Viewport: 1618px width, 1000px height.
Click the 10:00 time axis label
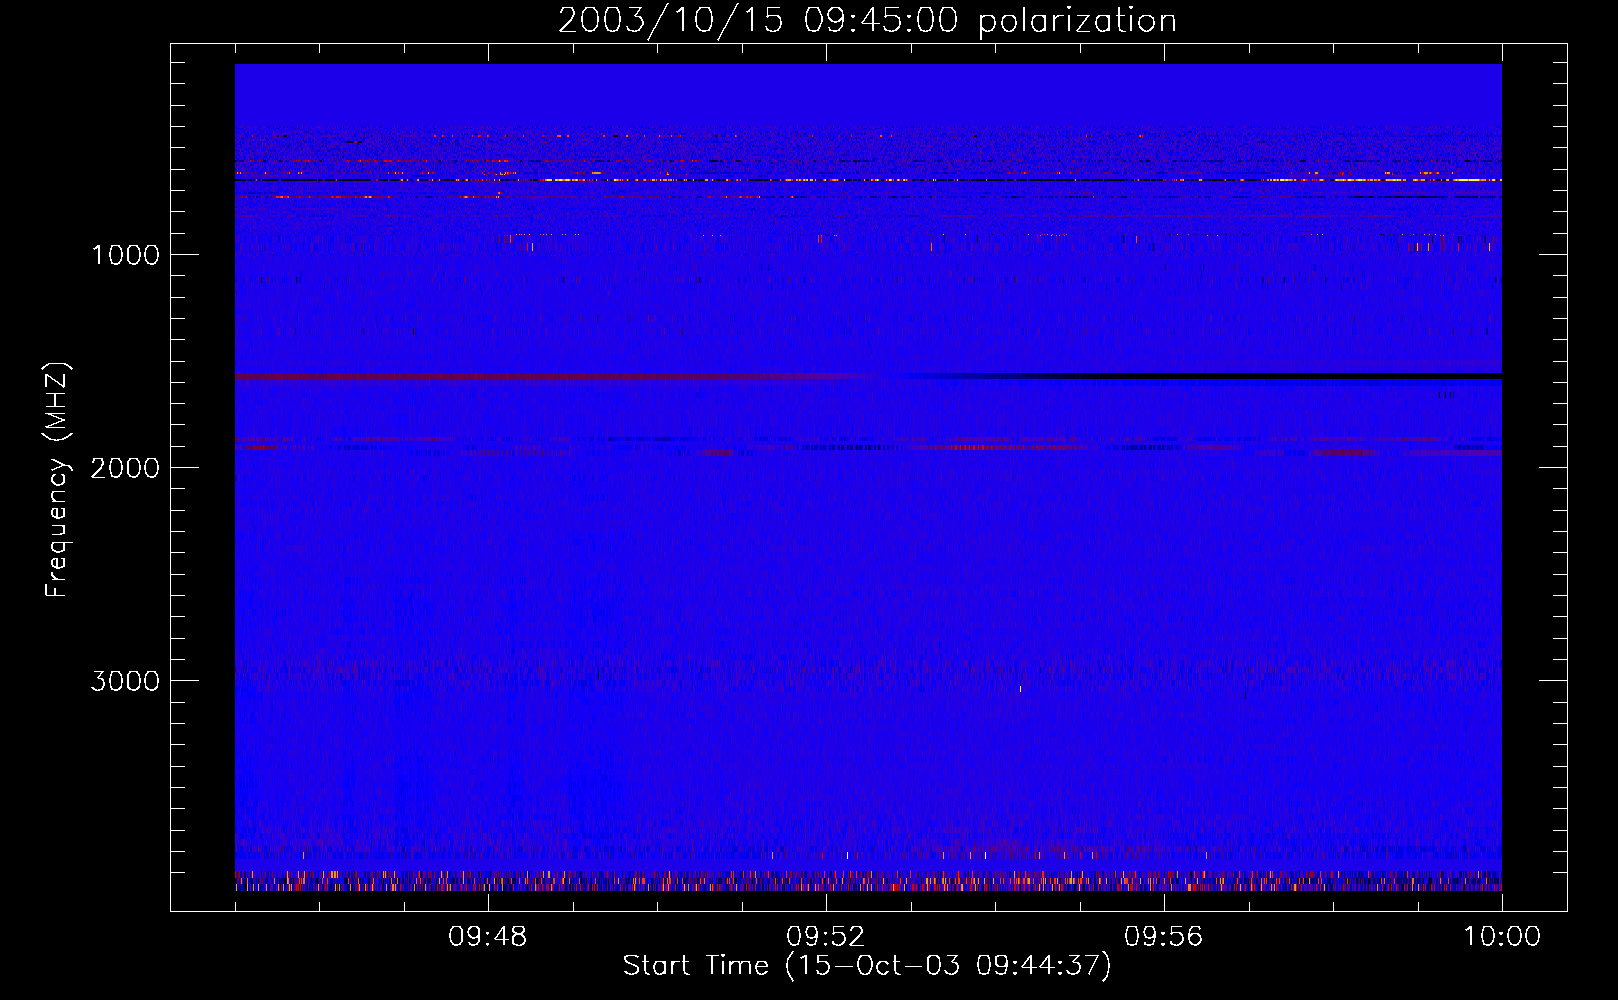click(x=1502, y=937)
